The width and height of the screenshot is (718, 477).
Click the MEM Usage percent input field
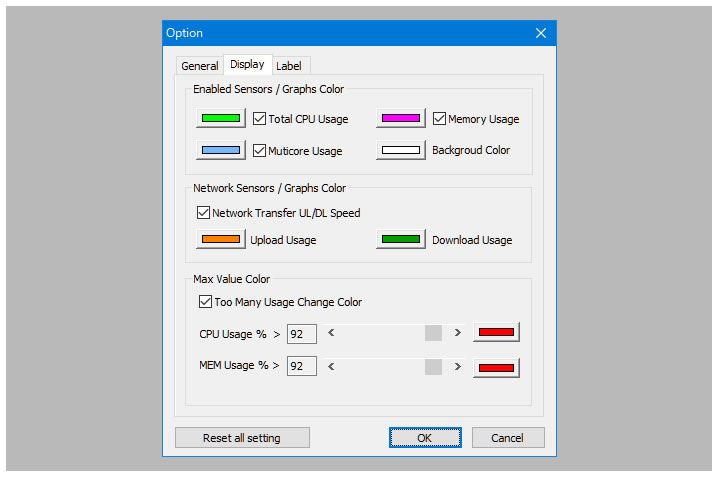(302, 367)
